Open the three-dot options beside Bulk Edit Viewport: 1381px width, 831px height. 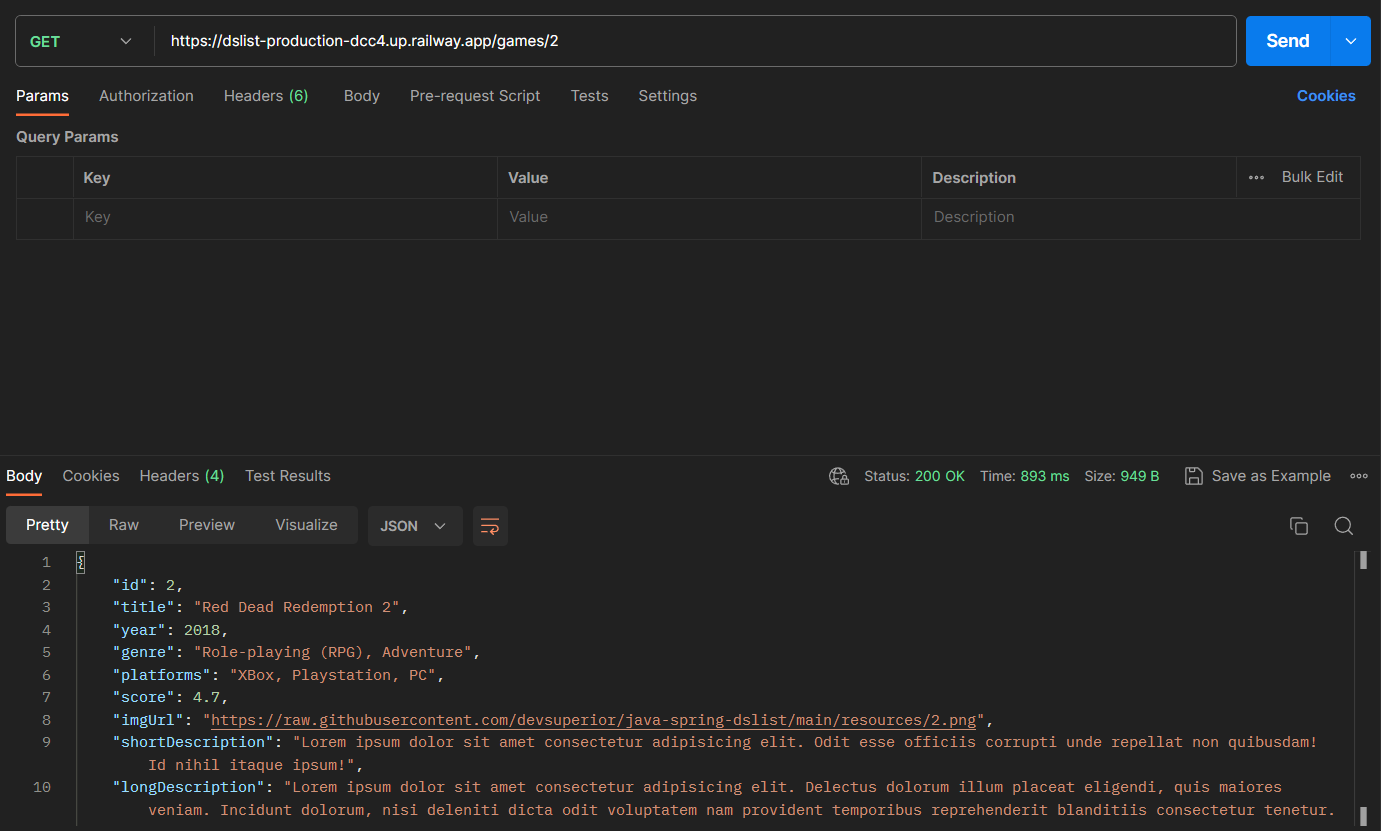coord(1257,177)
